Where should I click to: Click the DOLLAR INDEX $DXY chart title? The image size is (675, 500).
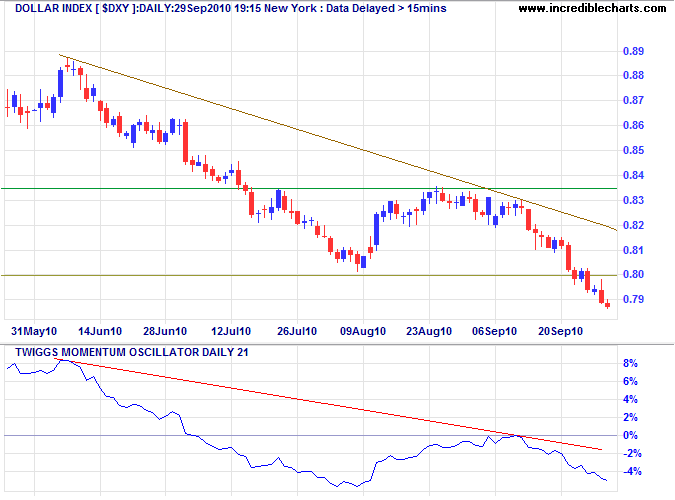(231, 8)
